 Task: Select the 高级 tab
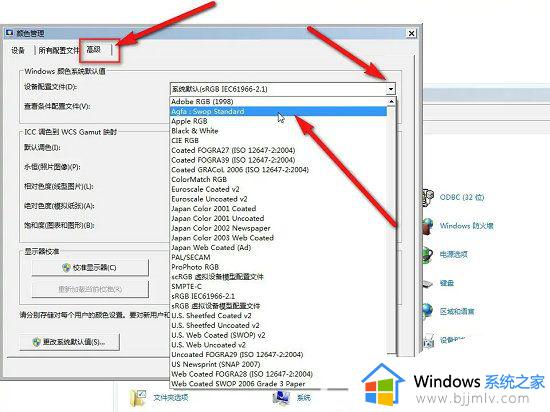coord(94,50)
